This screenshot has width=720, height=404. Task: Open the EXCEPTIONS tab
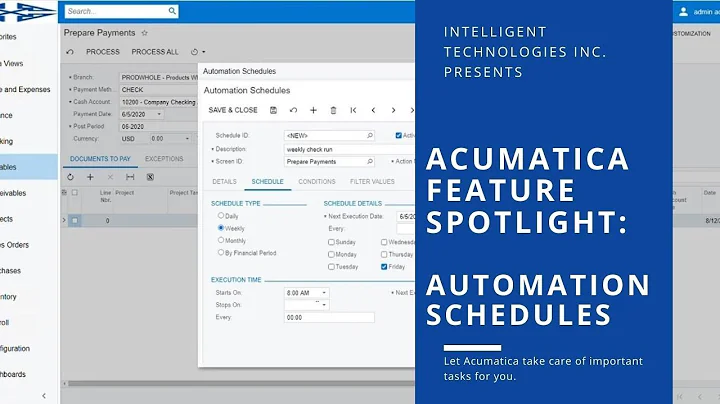coord(164,159)
